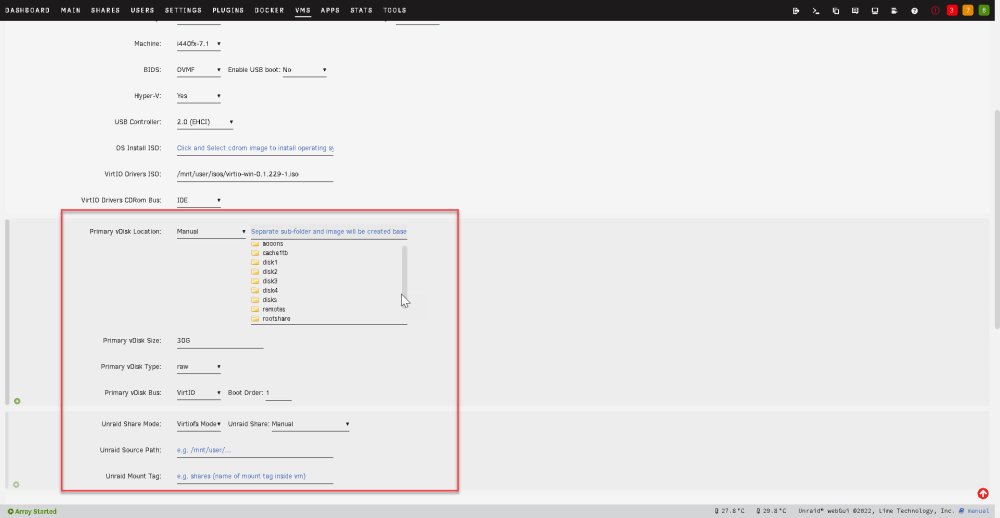Open the Hyper-V dropdown

tap(198, 96)
